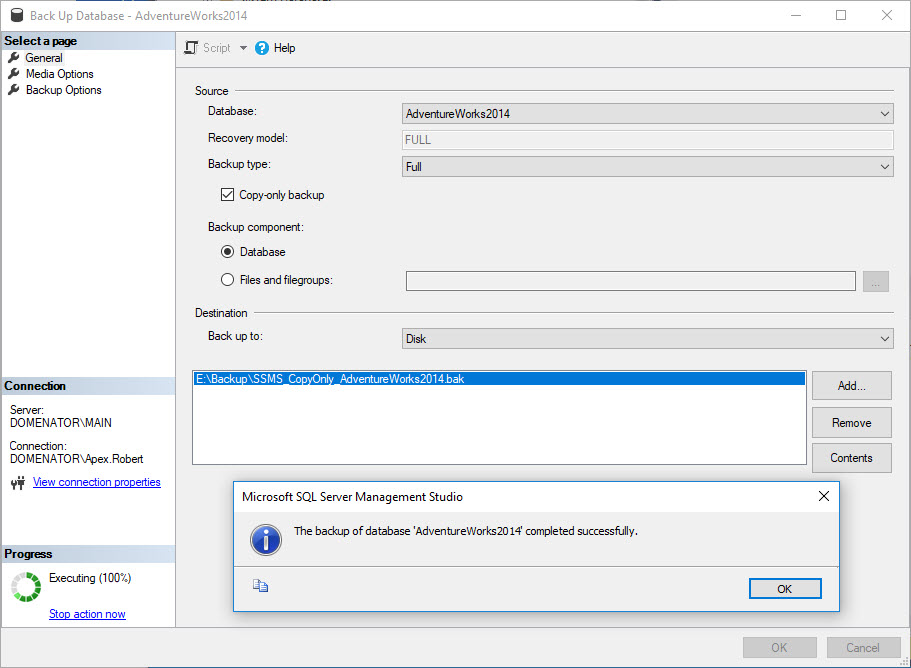911x668 pixels.
Task: Click the Executing (100%) progress text
Action: (90, 578)
